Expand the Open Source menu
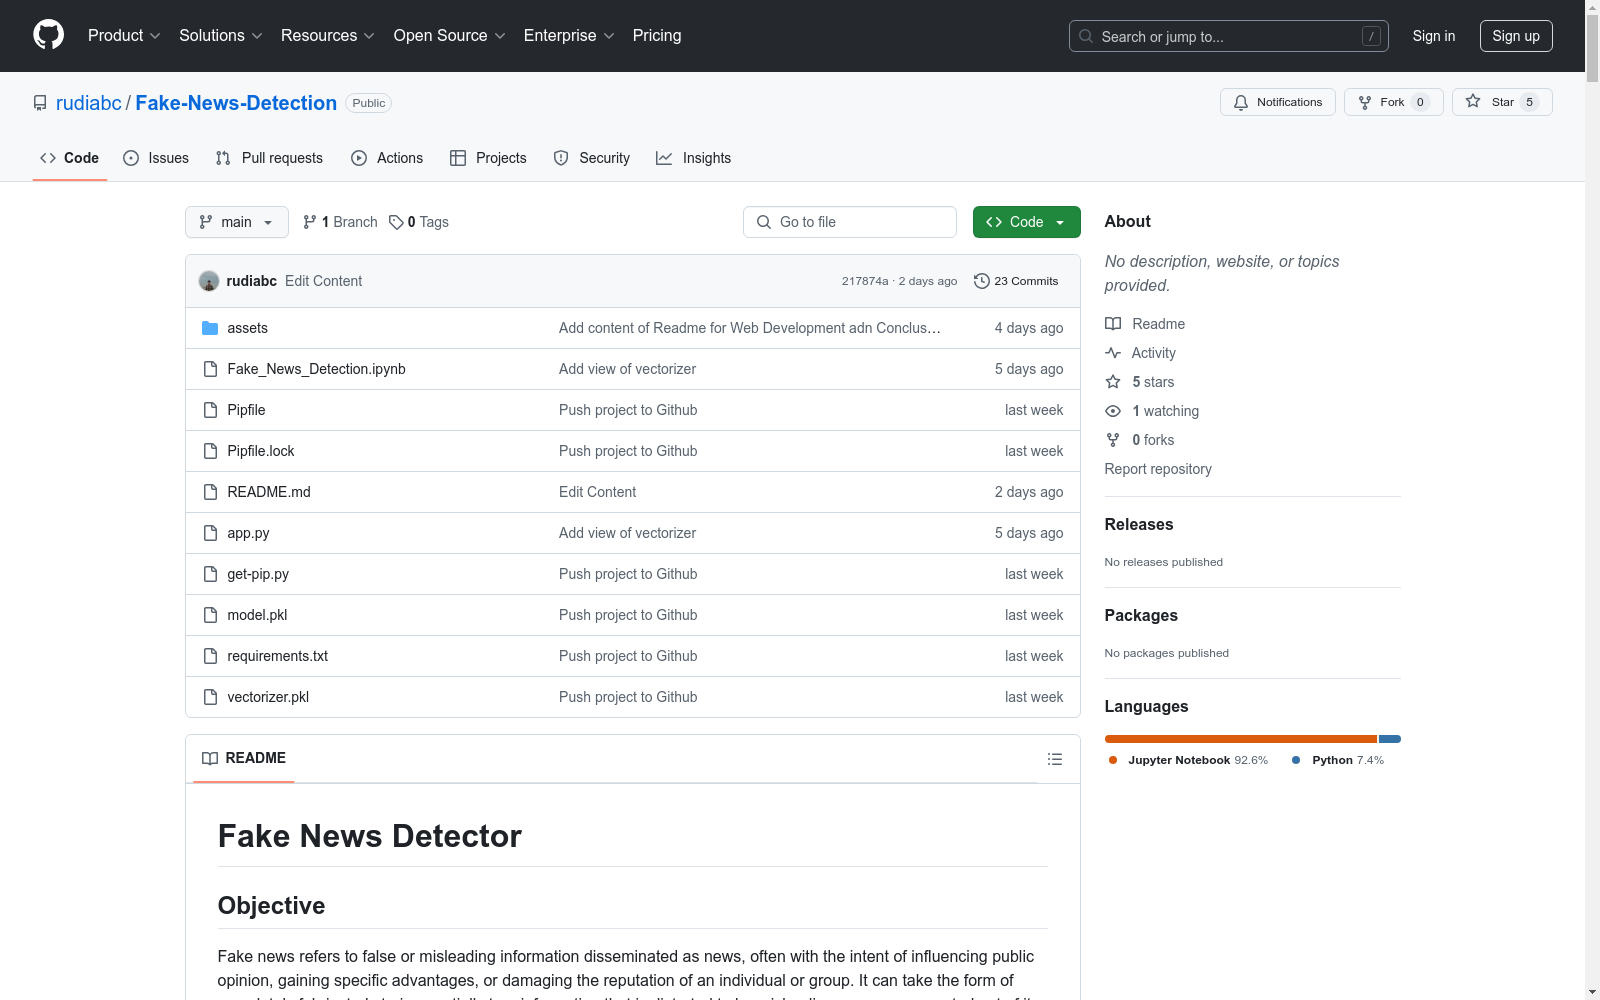 [x=450, y=35]
